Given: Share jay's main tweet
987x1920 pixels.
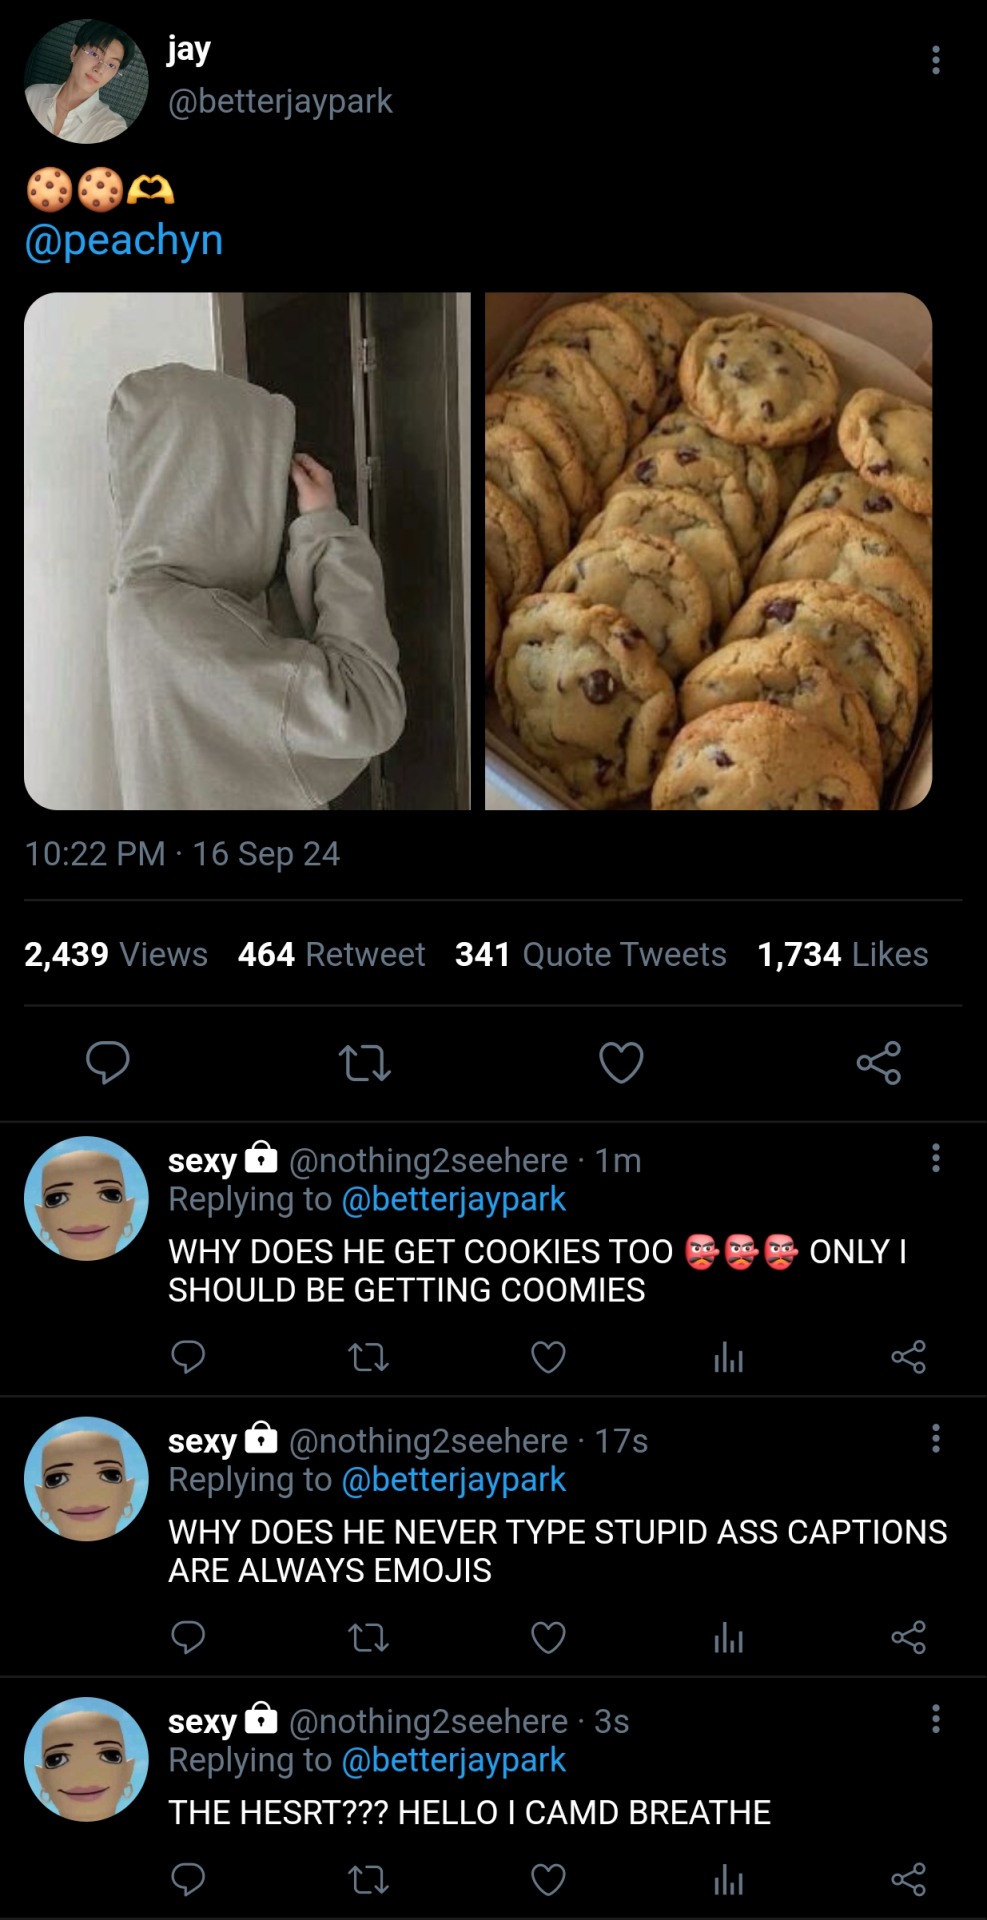Looking at the screenshot, I should click(879, 1062).
